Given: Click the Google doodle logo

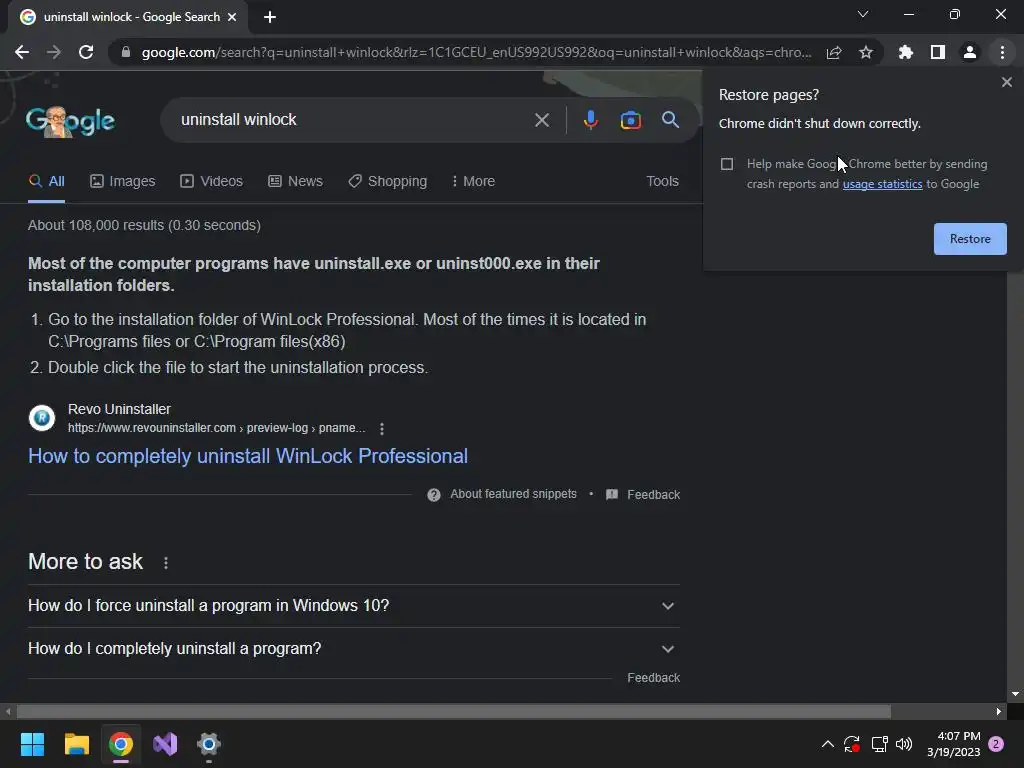Looking at the screenshot, I should click(x=70, y=121).
